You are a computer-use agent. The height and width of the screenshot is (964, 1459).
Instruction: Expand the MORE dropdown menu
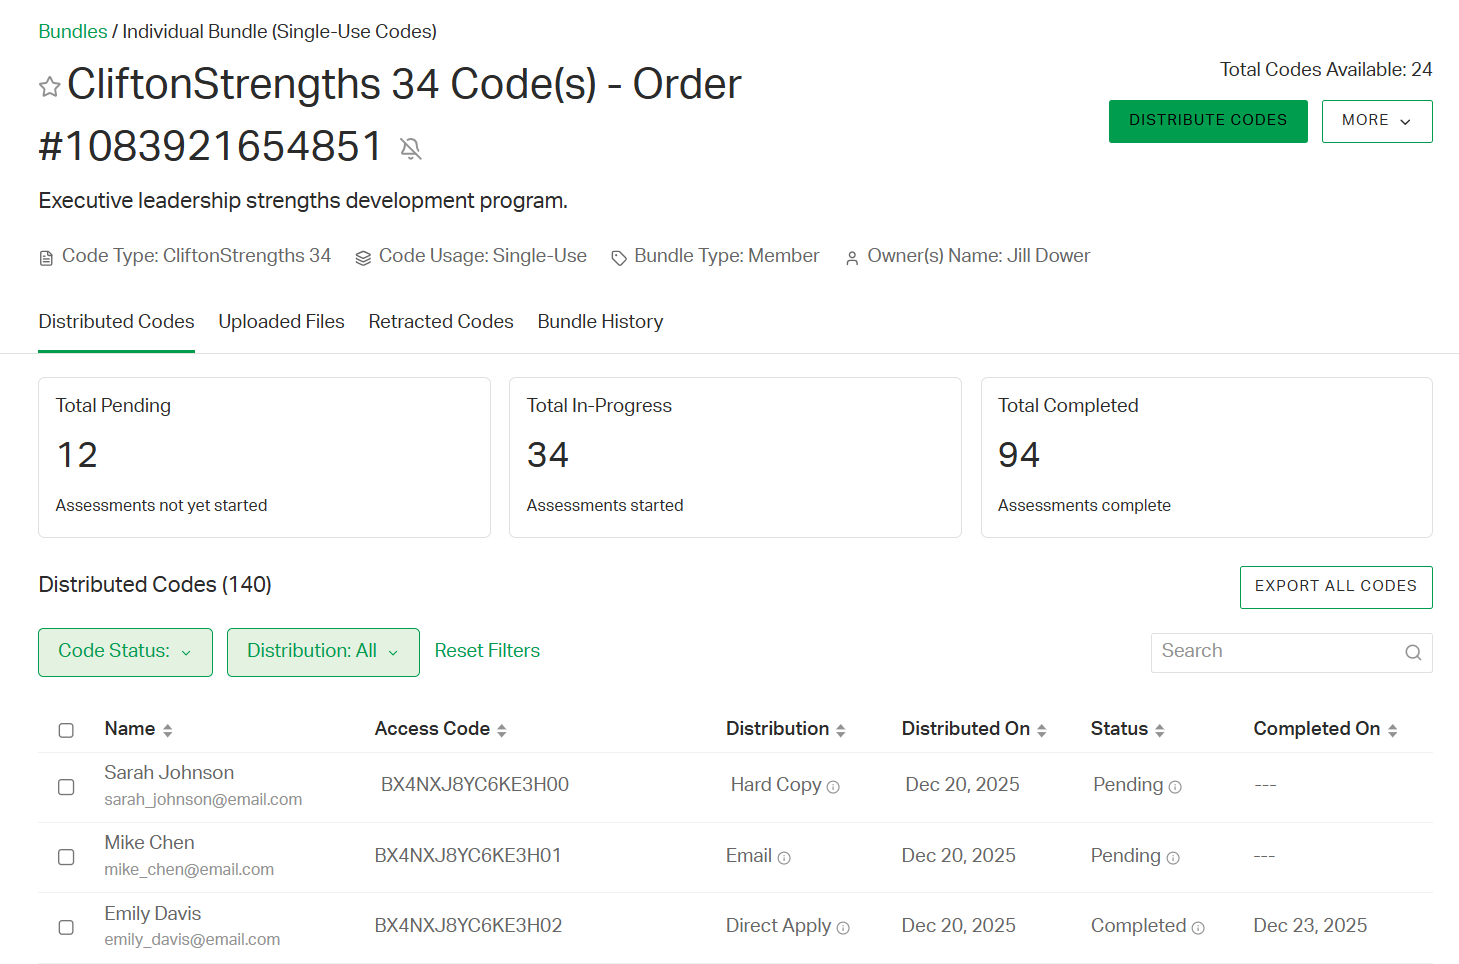point(1377,121)
